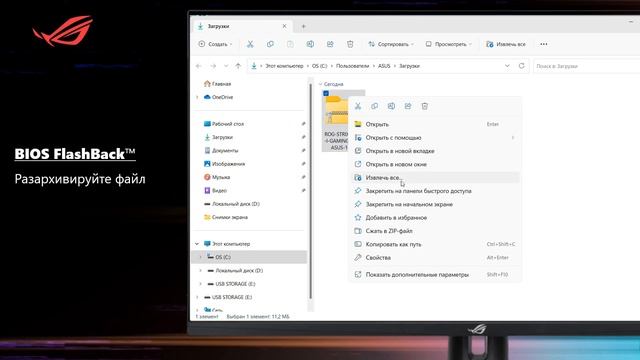
Task: Click the Rename icon in context menu
Action: (x=391, y=106)
